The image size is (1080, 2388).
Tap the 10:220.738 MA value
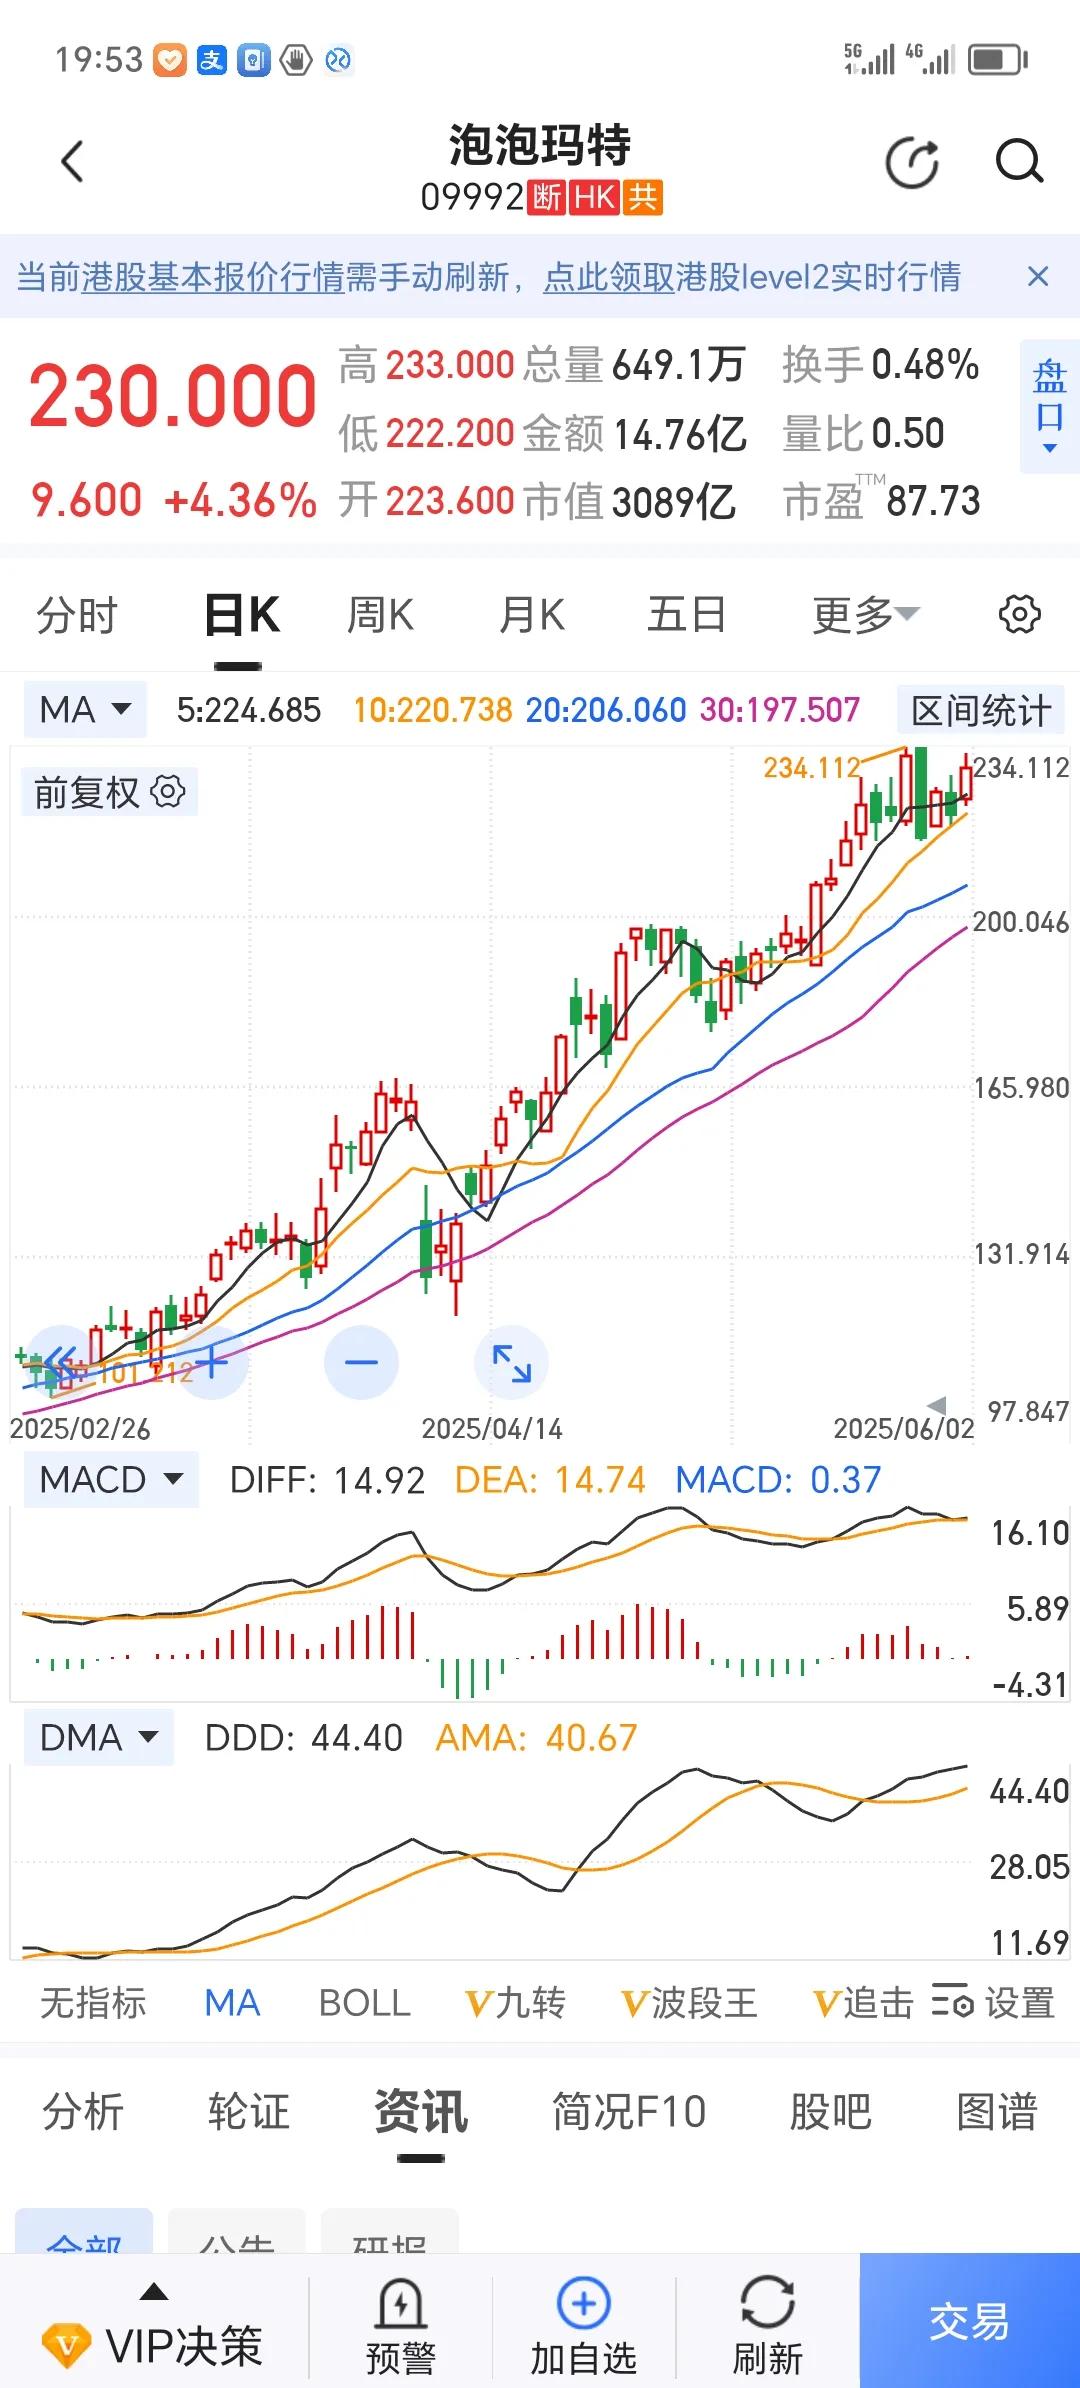pyautogui.click(x=432, y=710)
